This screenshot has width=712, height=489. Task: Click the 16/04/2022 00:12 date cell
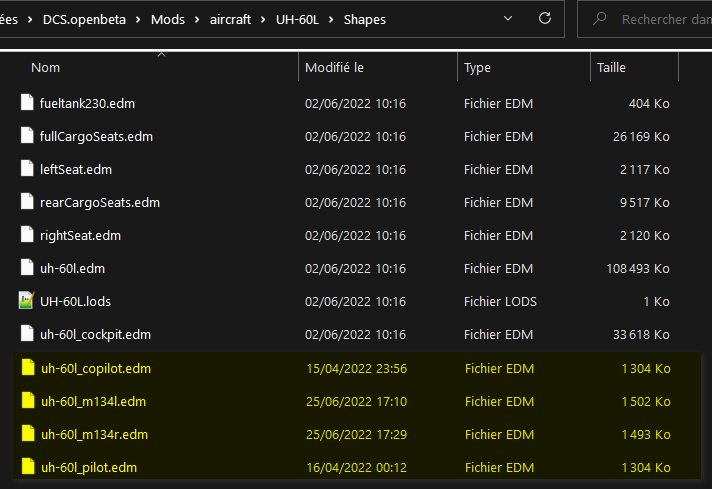pos(356,468)
